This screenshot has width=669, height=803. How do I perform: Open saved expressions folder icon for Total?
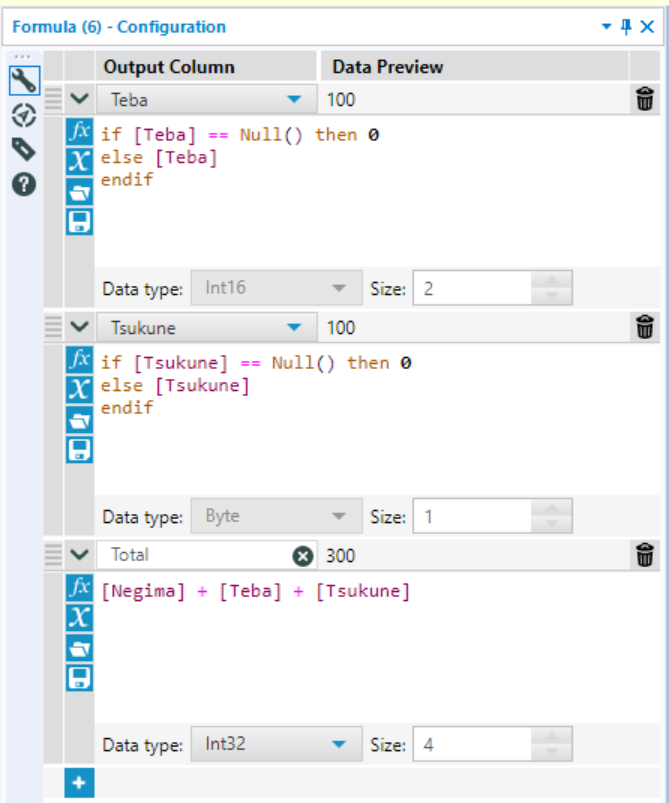click(79, 649)
